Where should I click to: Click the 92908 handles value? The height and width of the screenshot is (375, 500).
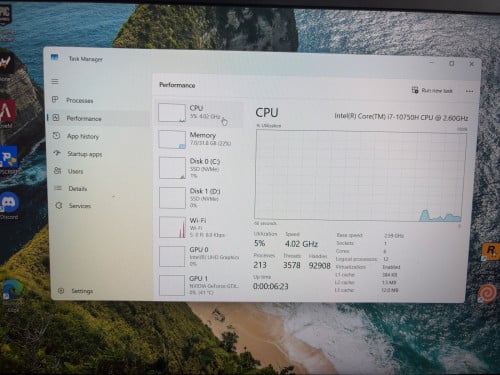(320, 266)
